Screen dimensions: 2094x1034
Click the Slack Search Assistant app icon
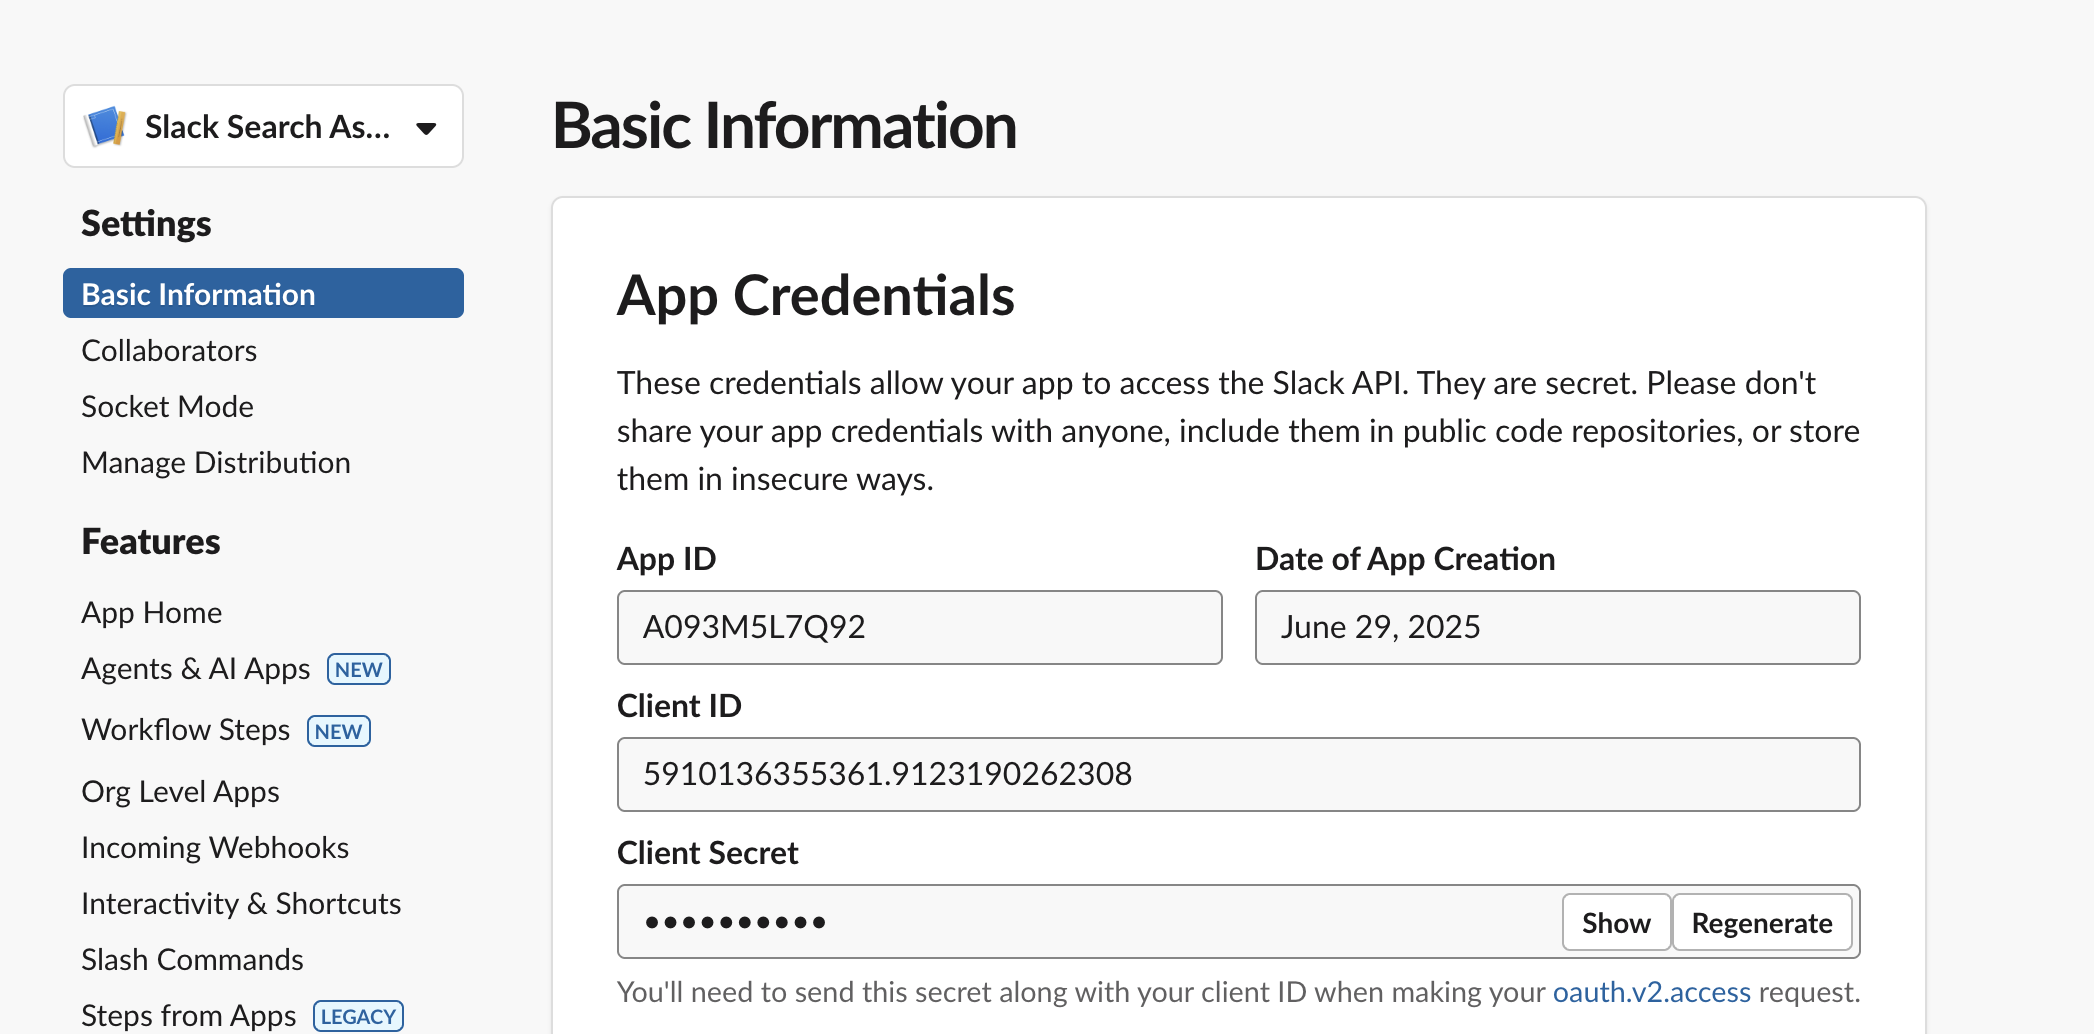[105, 126]
